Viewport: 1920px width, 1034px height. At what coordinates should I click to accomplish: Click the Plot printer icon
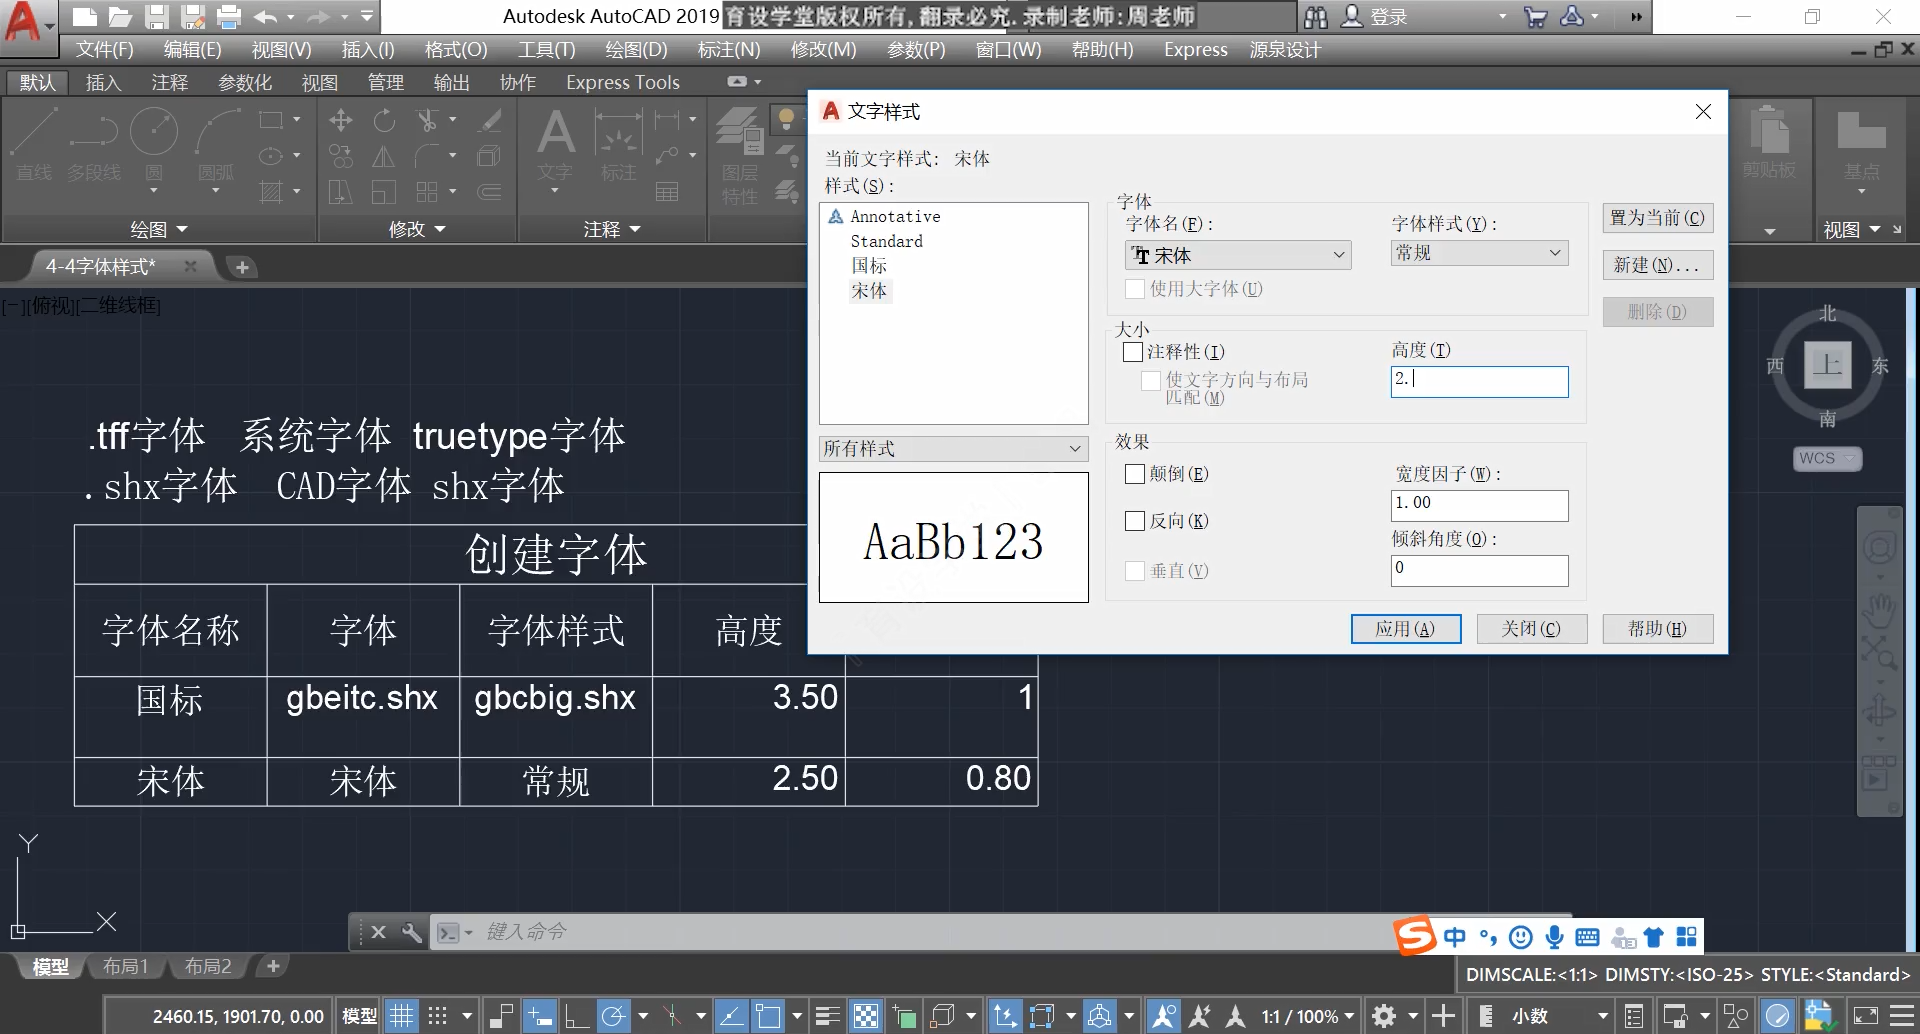coord(229,16)
